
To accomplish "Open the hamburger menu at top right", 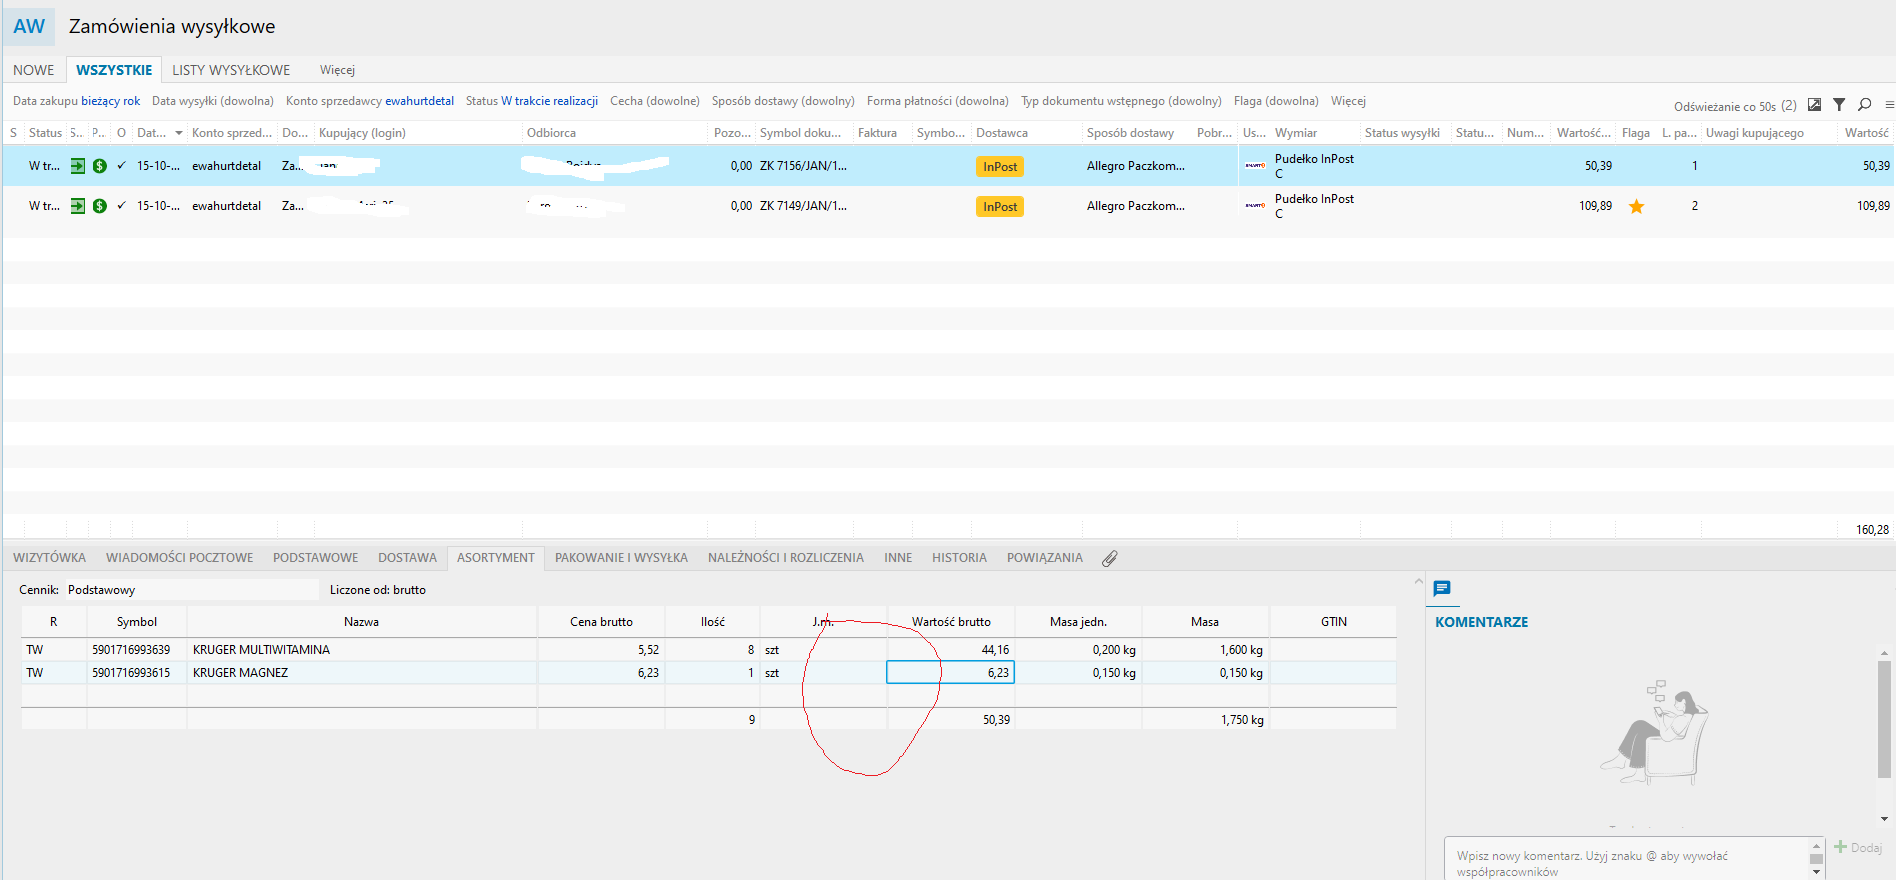I will coord(1888,105).
